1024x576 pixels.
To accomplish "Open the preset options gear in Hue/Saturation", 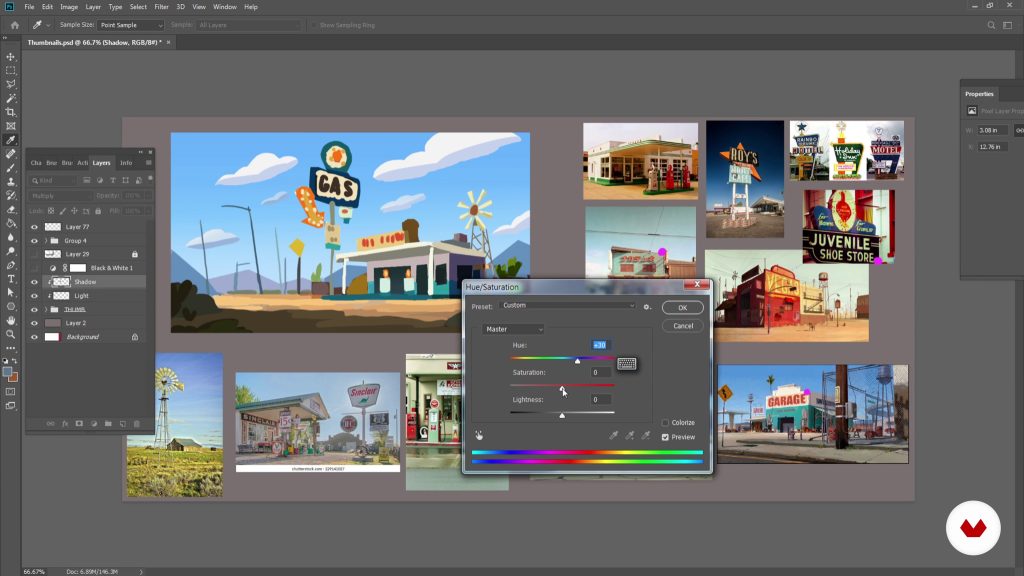I will [647, 306].
